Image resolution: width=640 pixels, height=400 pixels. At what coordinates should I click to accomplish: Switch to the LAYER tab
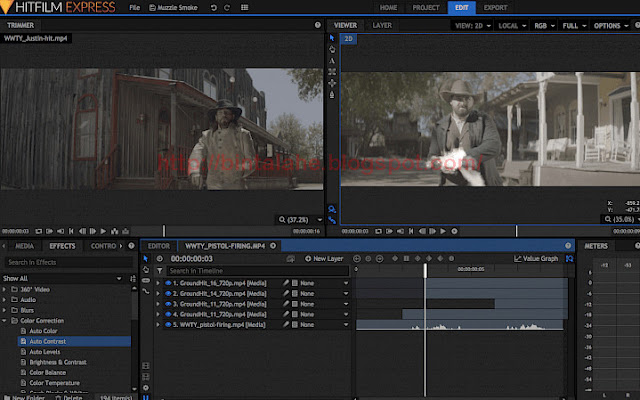(382, 25)
